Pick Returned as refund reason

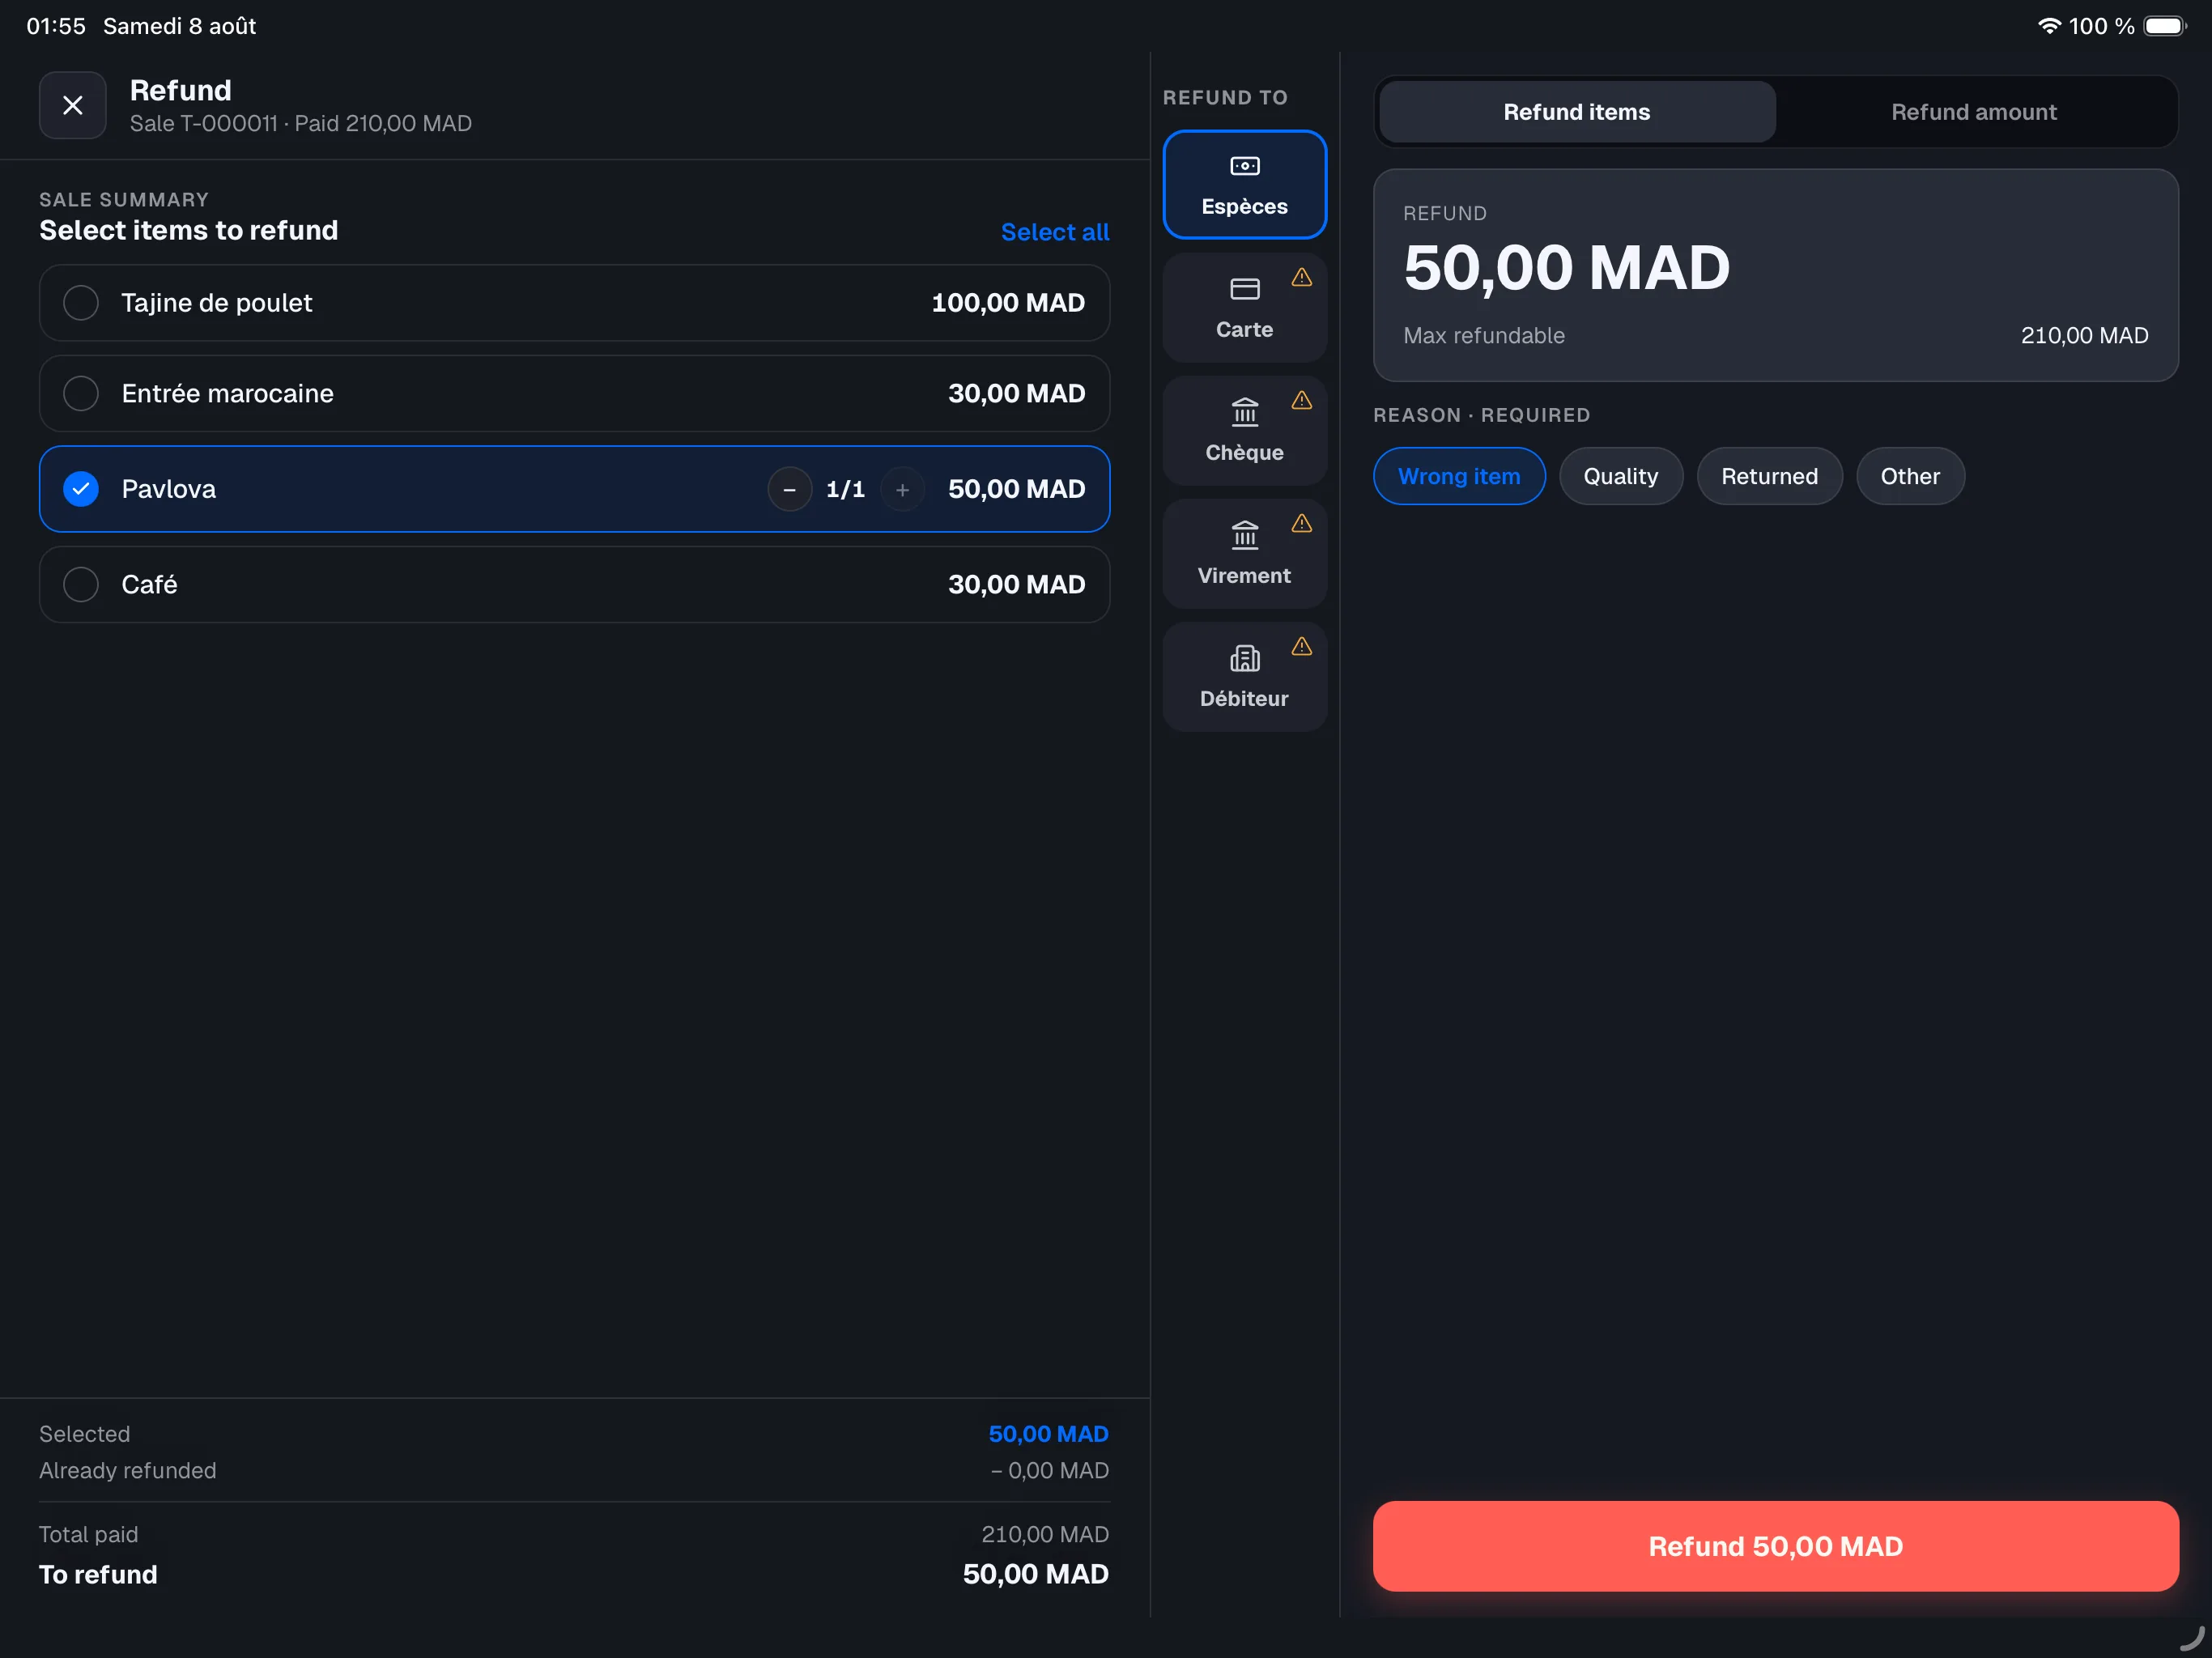1768,476
